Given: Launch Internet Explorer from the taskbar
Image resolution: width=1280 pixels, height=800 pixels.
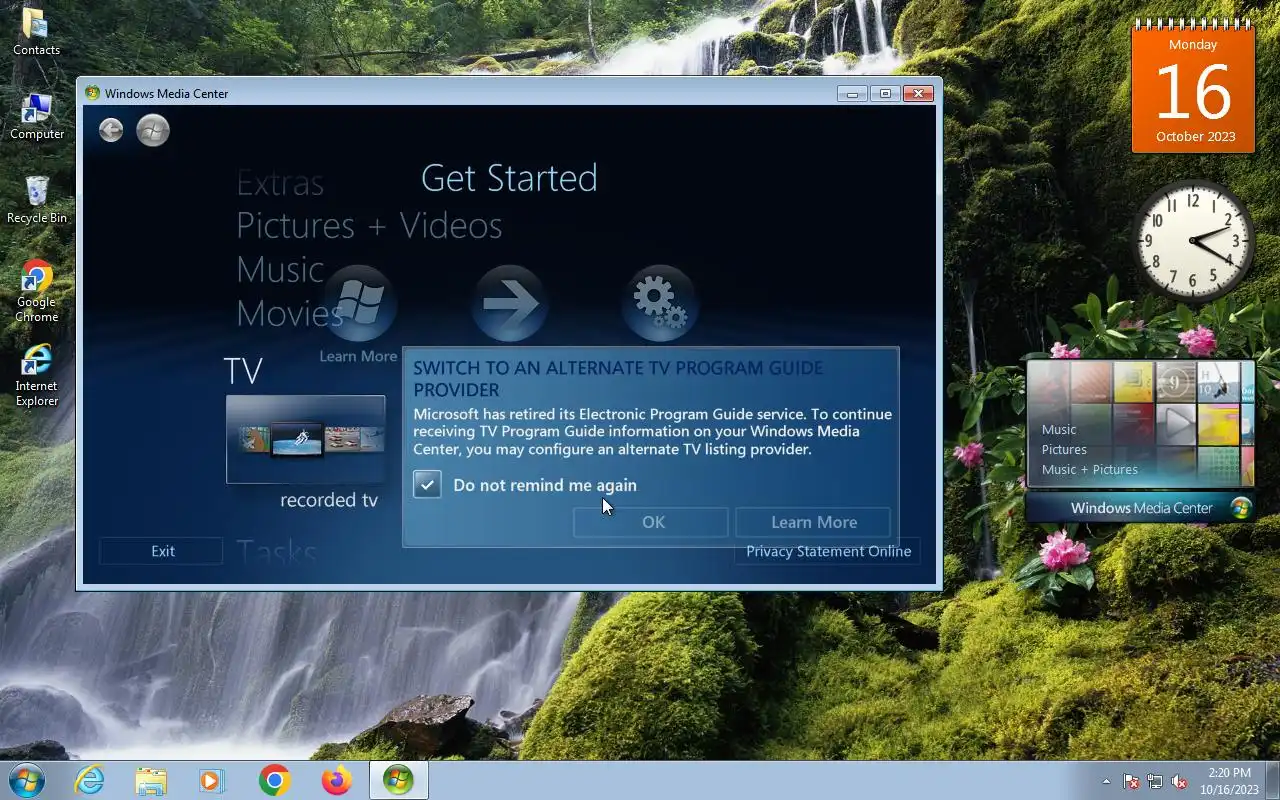Looking at the screenshot, I should (x=89, y=780).
